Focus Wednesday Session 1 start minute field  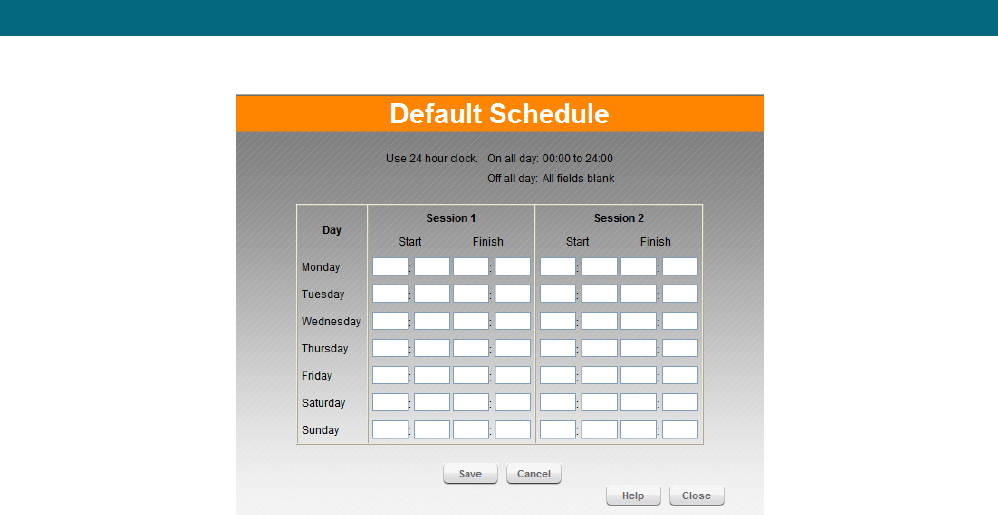point(432,321)
